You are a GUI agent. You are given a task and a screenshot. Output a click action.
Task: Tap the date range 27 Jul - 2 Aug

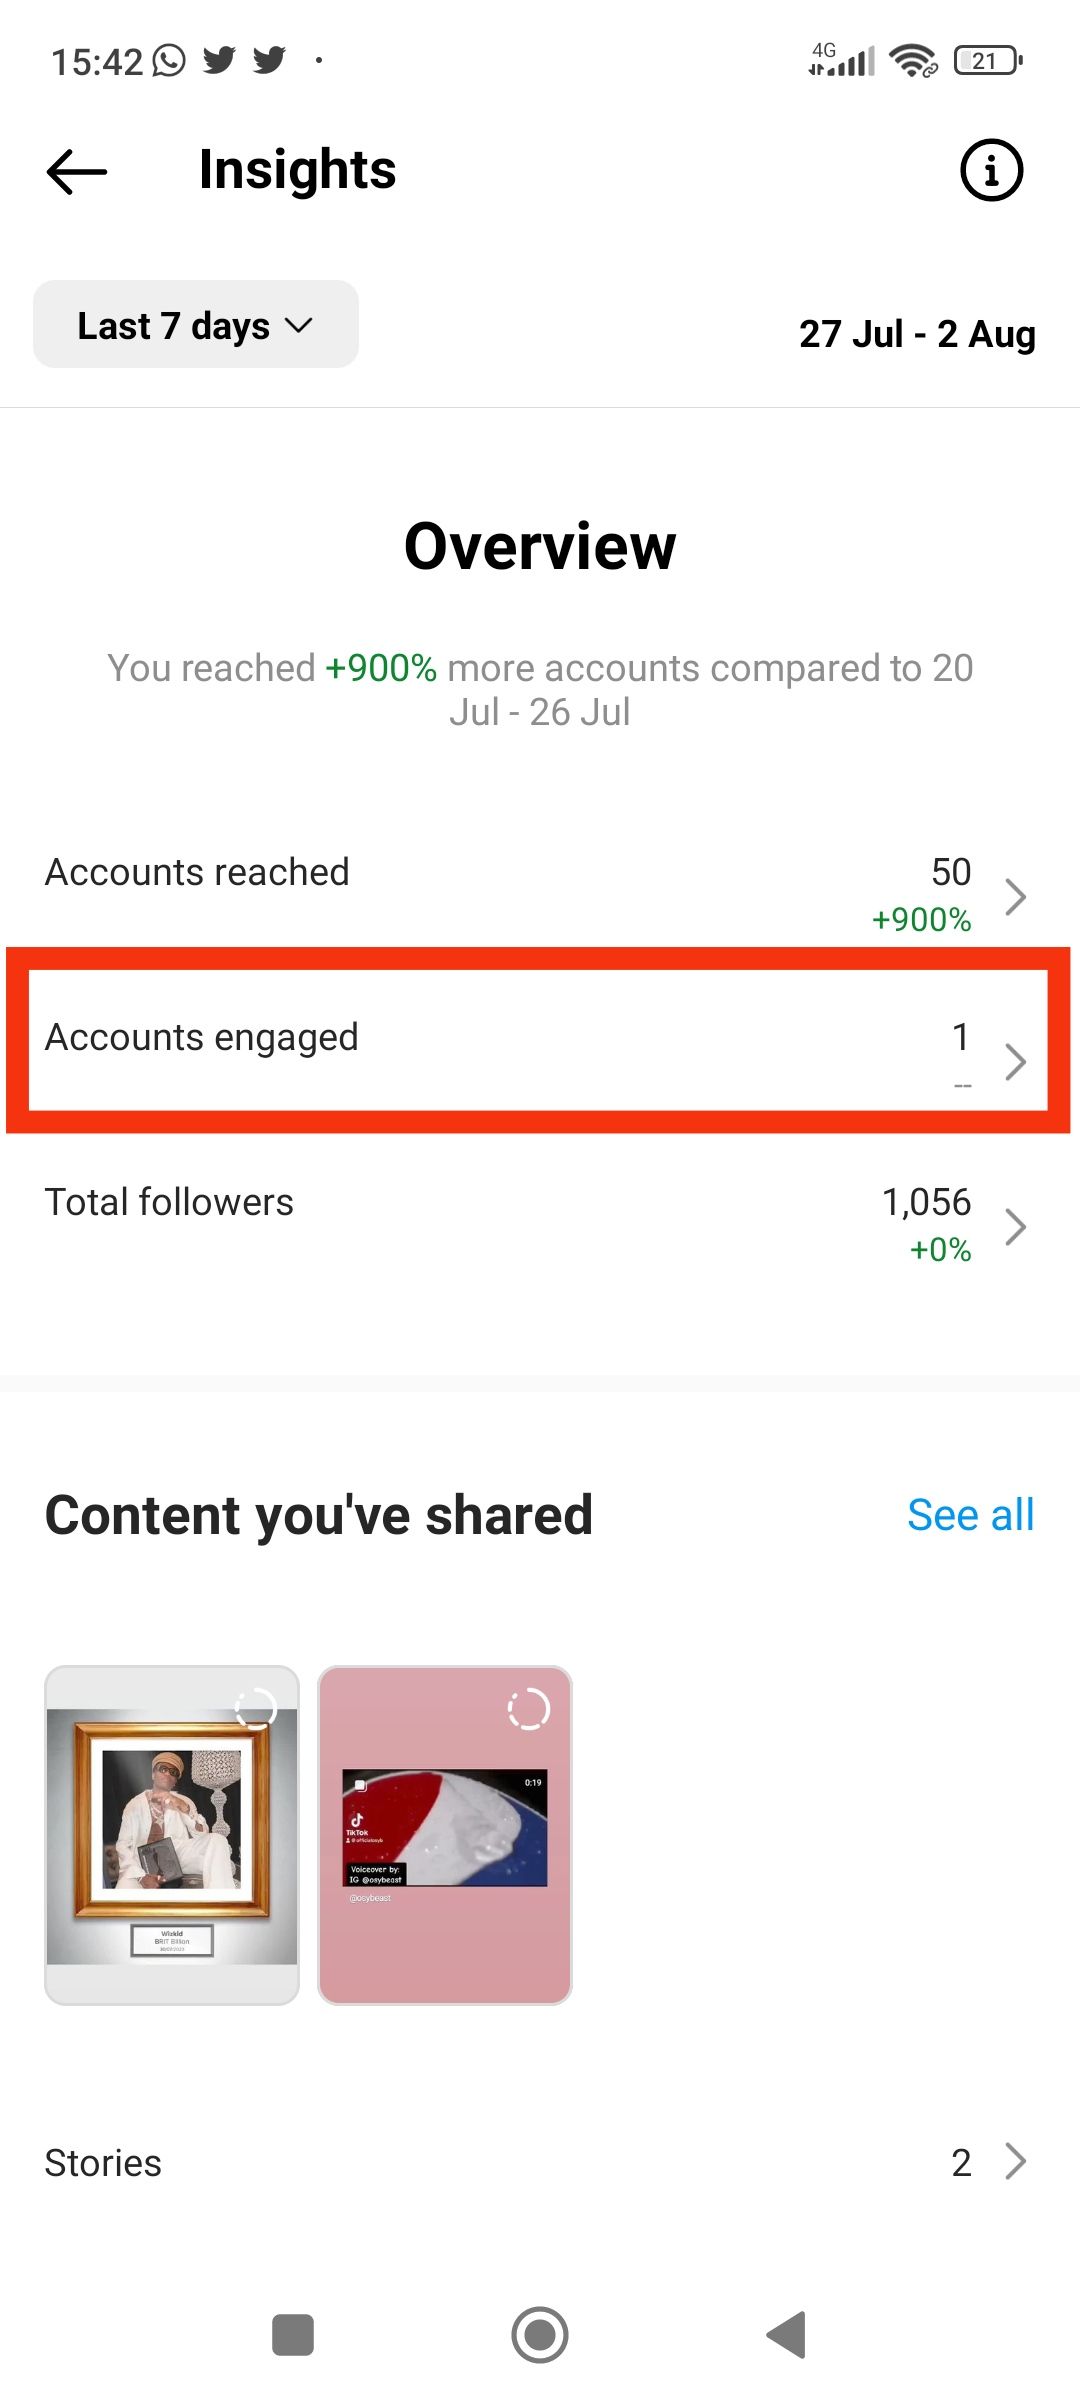pos(917,334)
